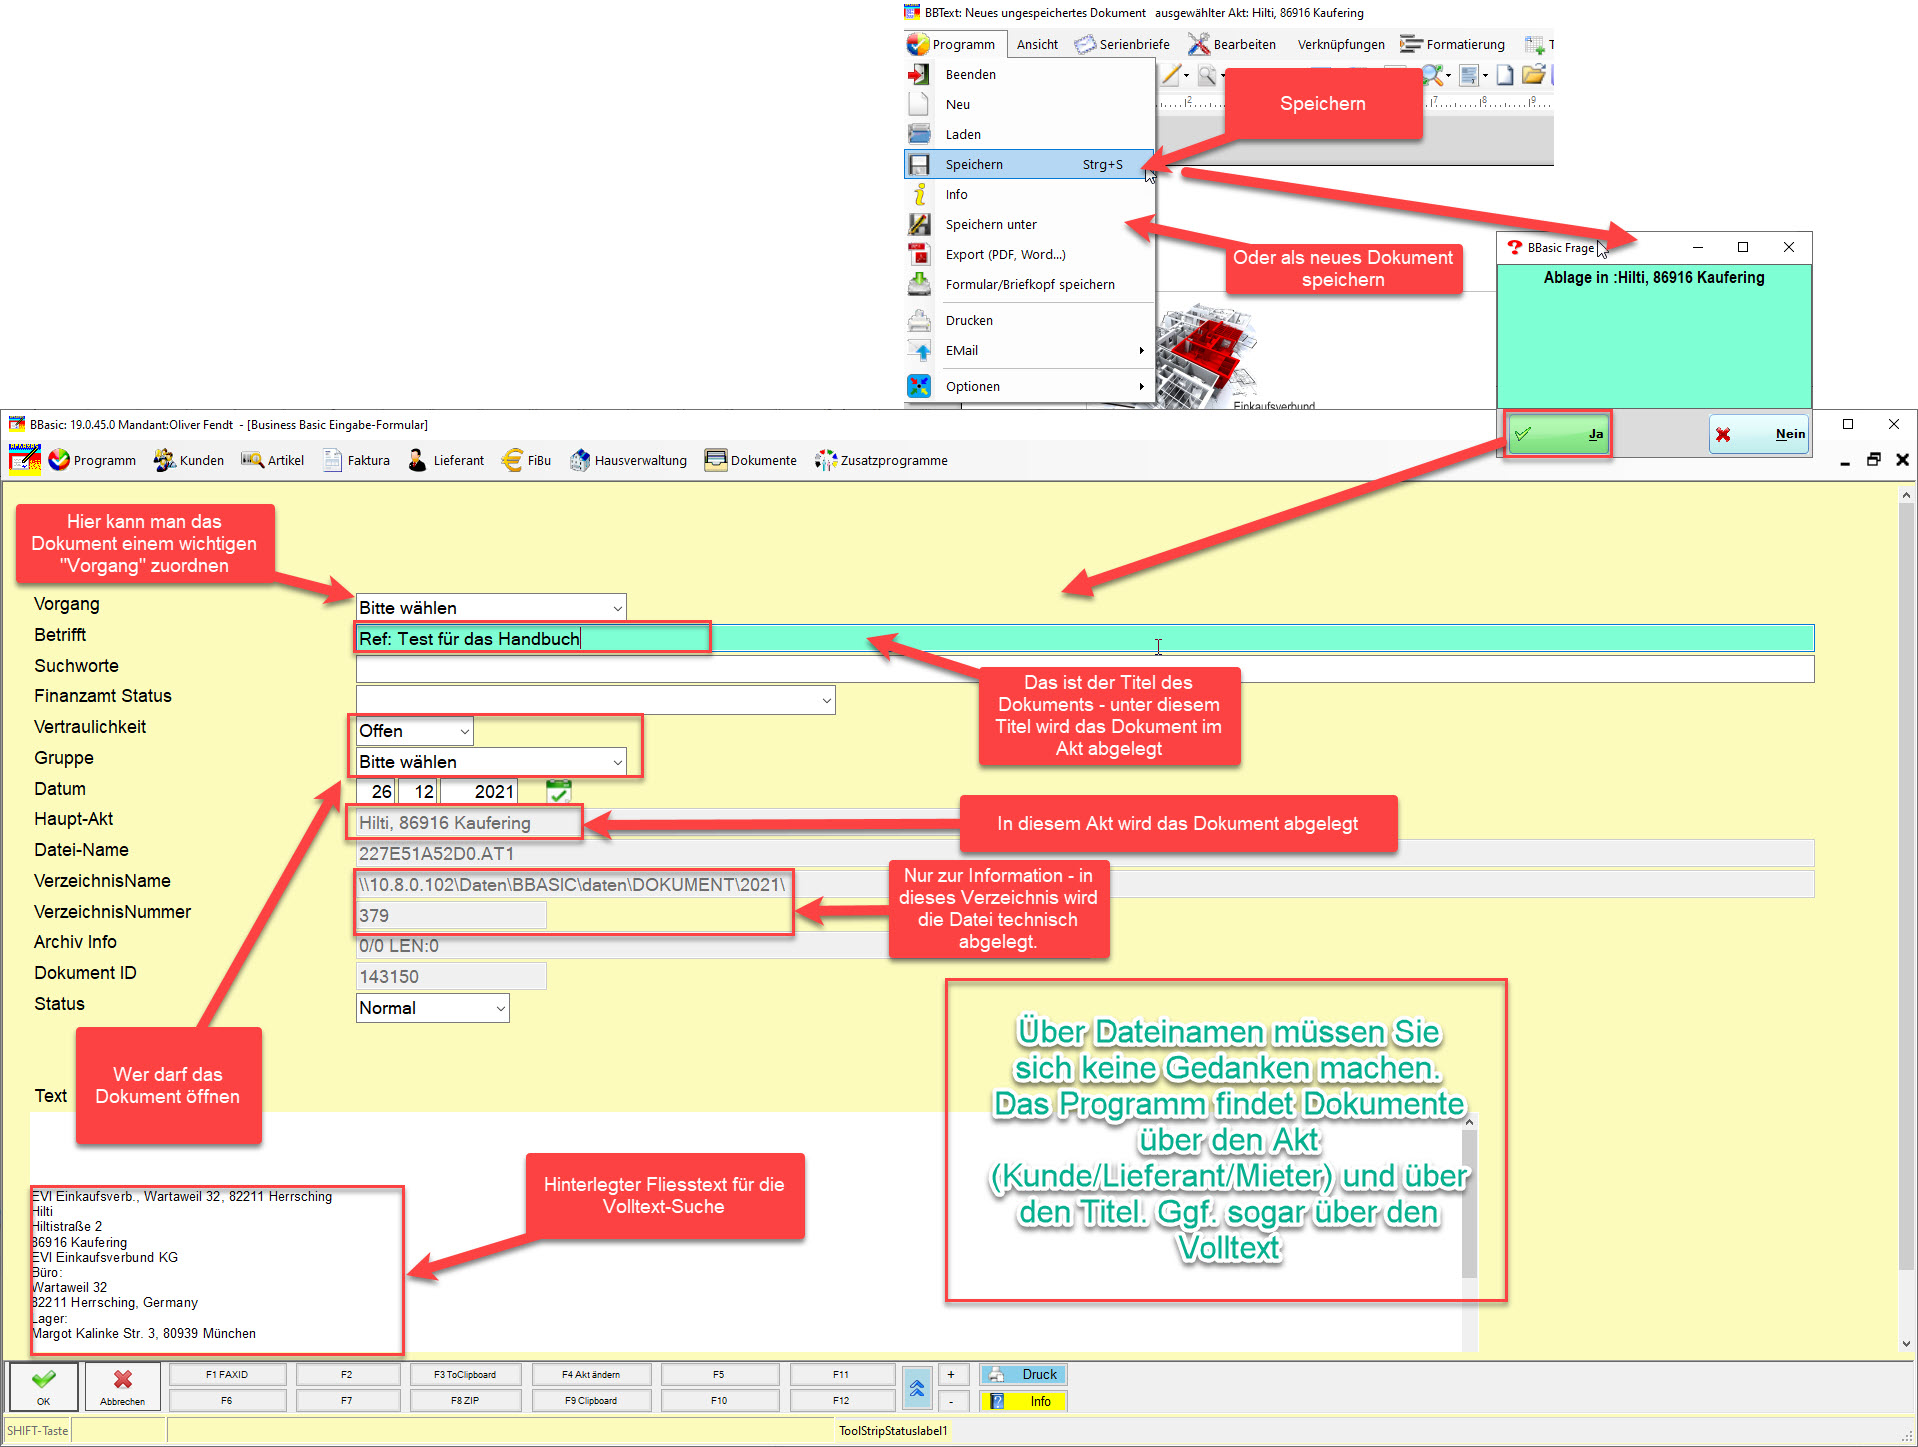
Task: Select Speichern in the BBText Programm menu
Action: [1030, 165]
